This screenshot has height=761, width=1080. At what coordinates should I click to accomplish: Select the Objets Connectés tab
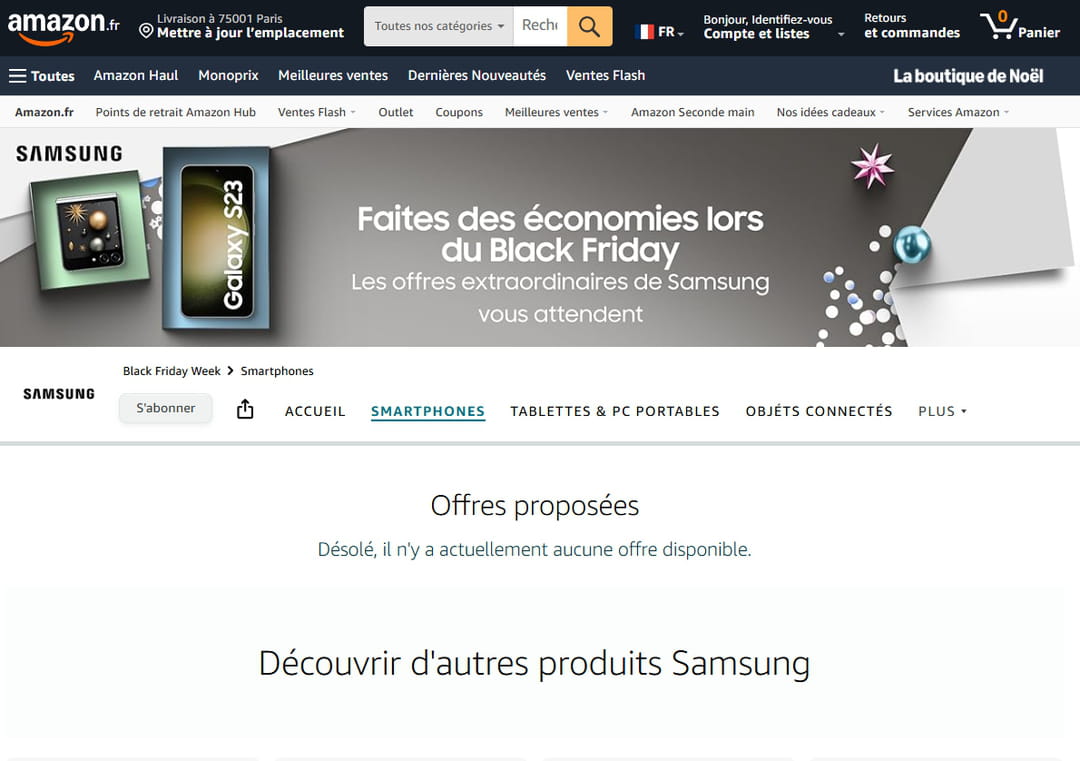[819, 411]
